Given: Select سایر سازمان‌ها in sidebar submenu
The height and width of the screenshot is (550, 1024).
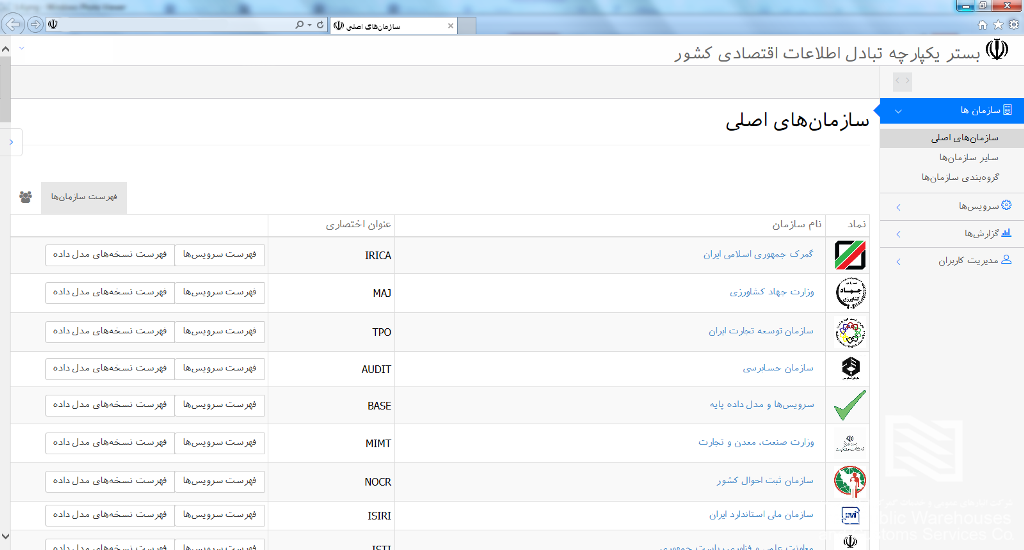Looking at the screenshot, I should 968,157.
